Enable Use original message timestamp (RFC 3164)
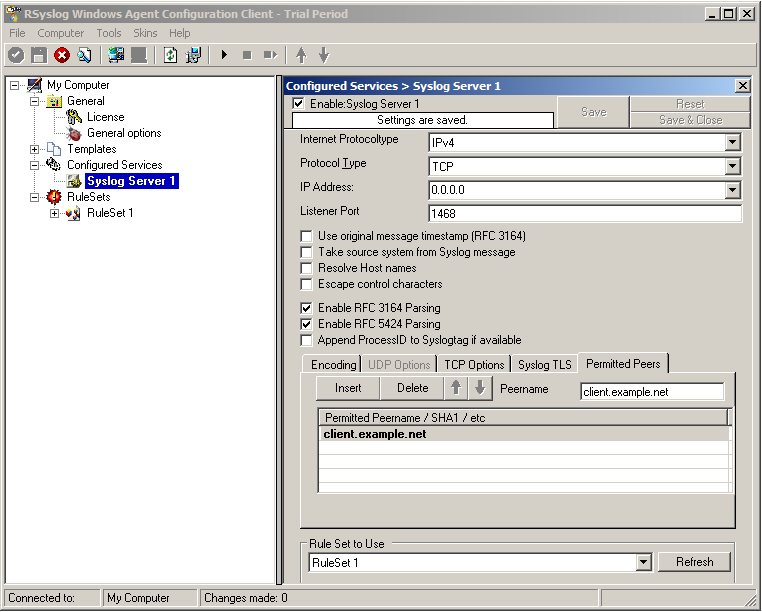This screenshot has height=612, width=762. pyautogui.click(x=306, y=236)
